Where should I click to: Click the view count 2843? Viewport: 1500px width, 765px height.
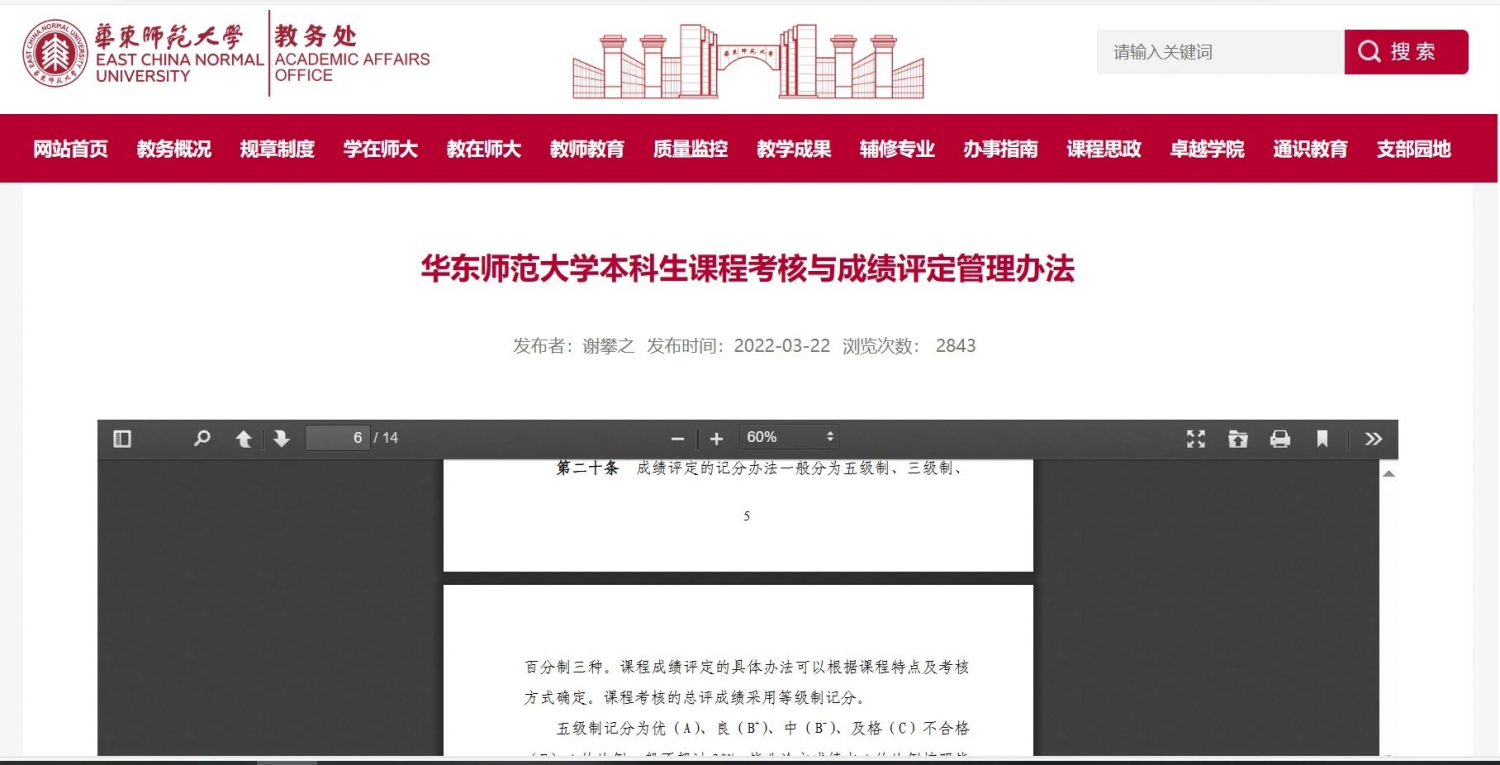point(956,346)
